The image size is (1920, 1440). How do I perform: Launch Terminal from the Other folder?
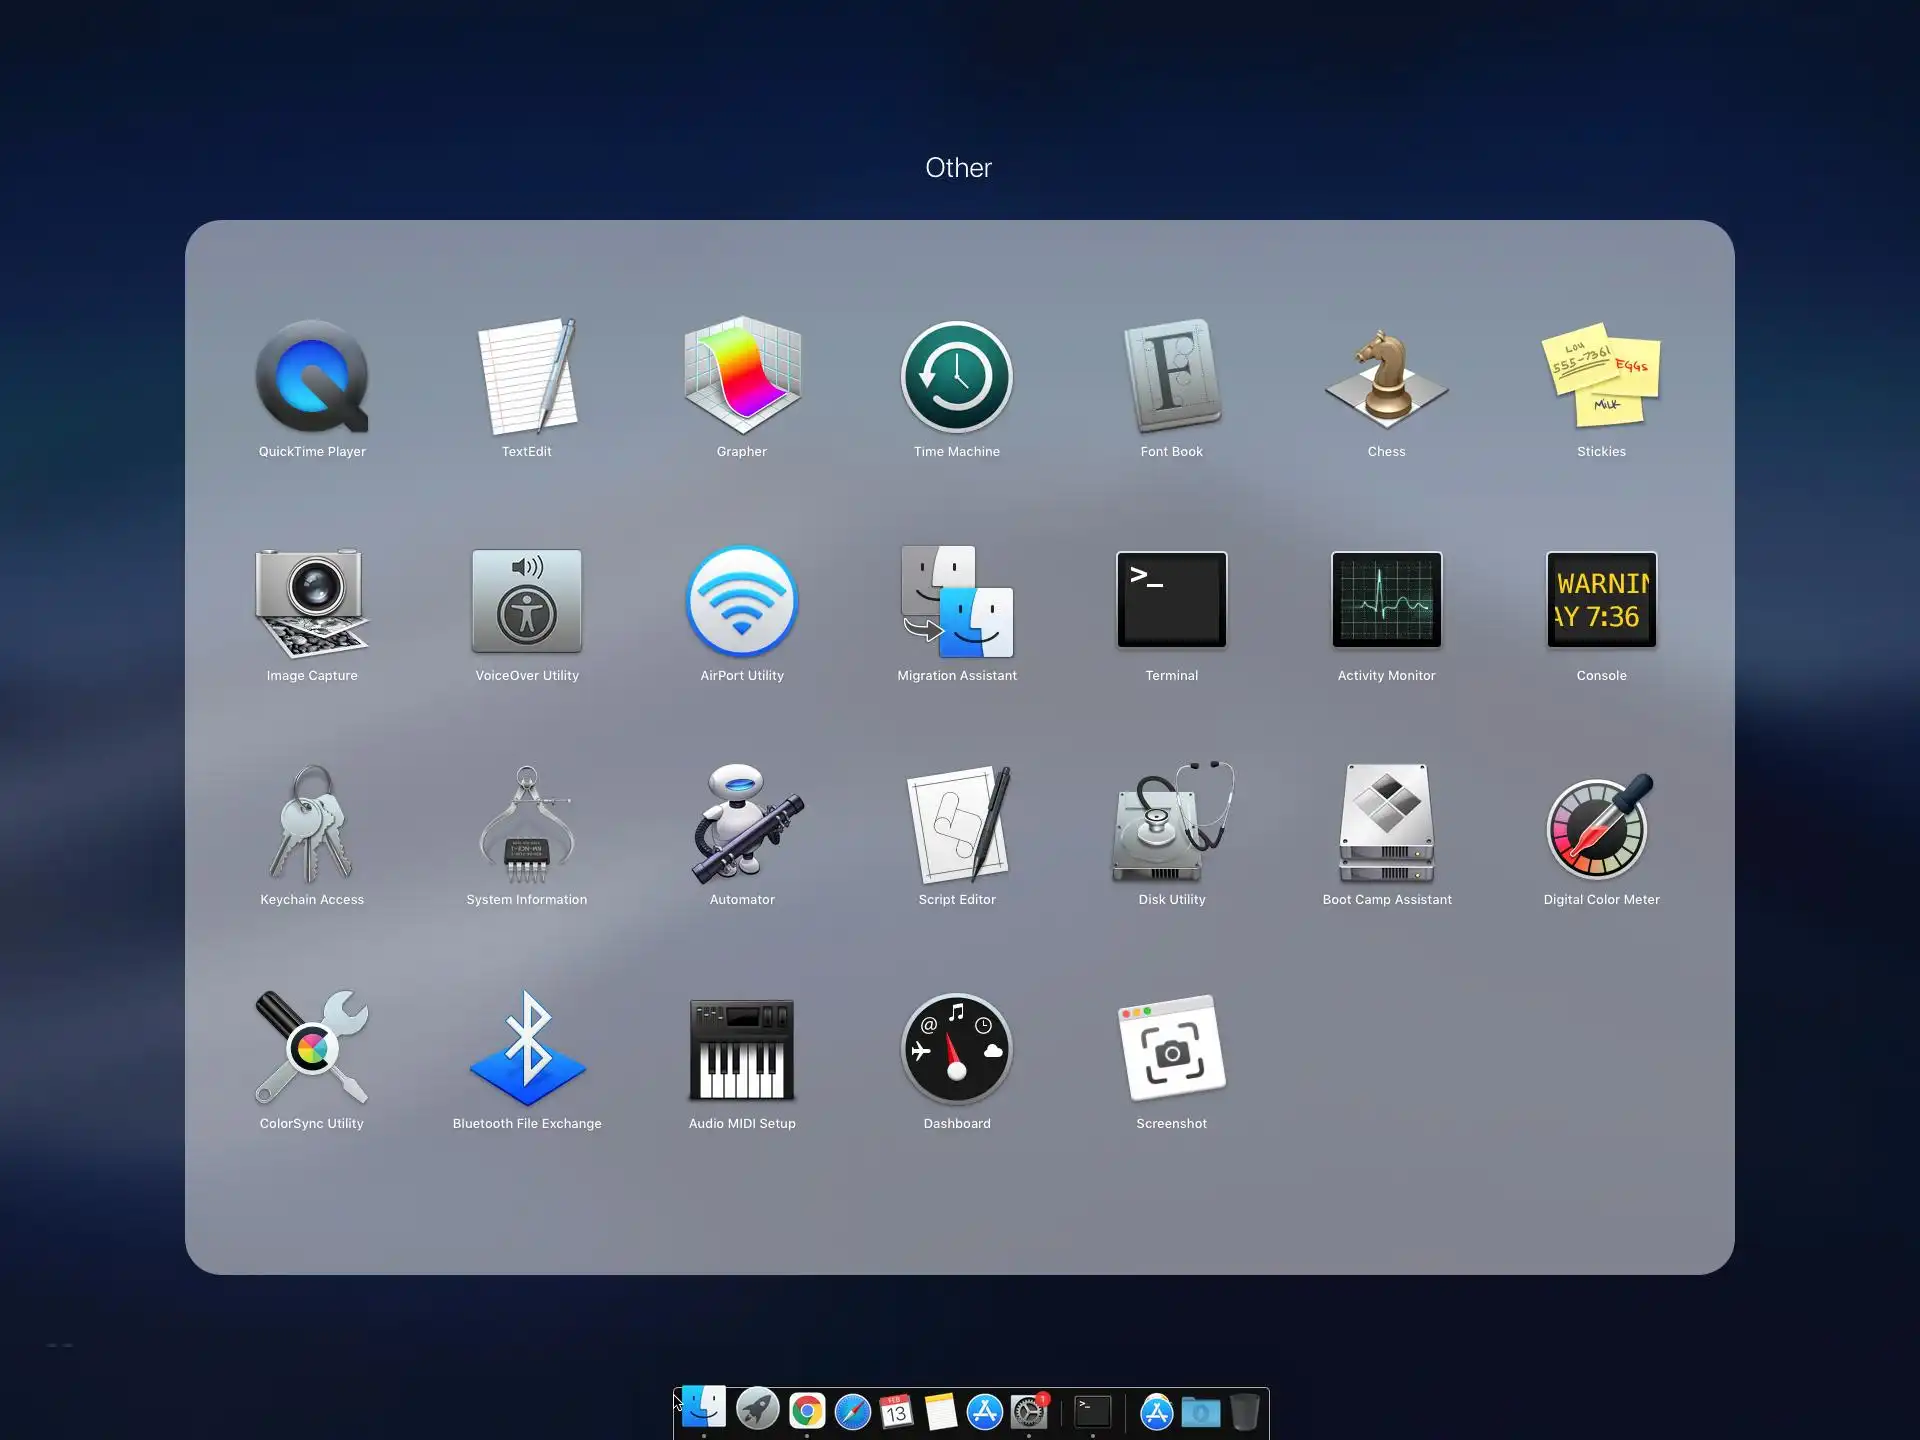pos(1172,601)
